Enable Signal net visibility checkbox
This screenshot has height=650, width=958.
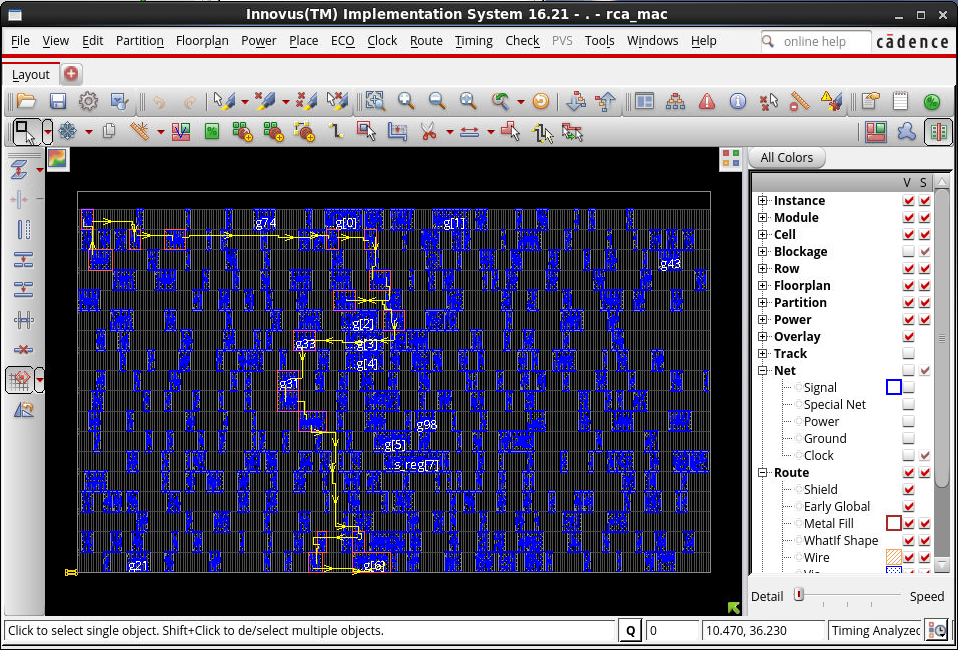(909, 387)
